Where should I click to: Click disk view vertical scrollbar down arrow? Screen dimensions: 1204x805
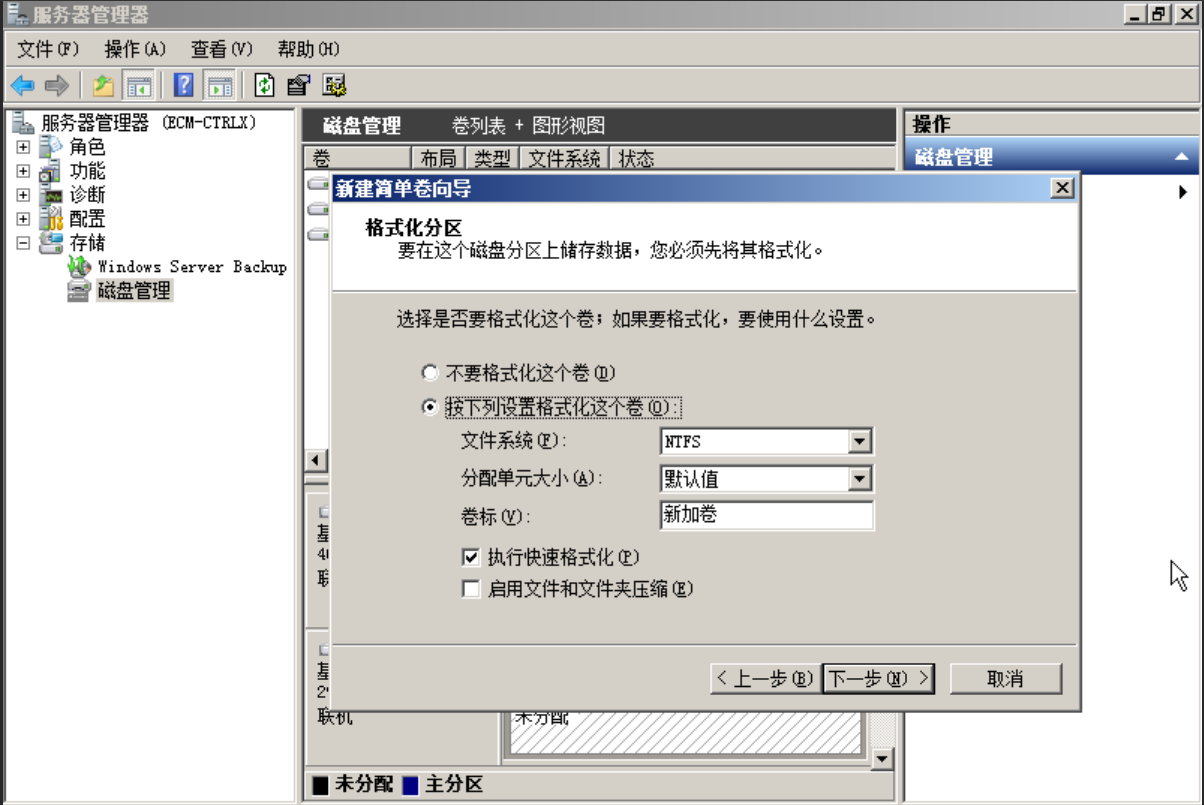point(882,760)
